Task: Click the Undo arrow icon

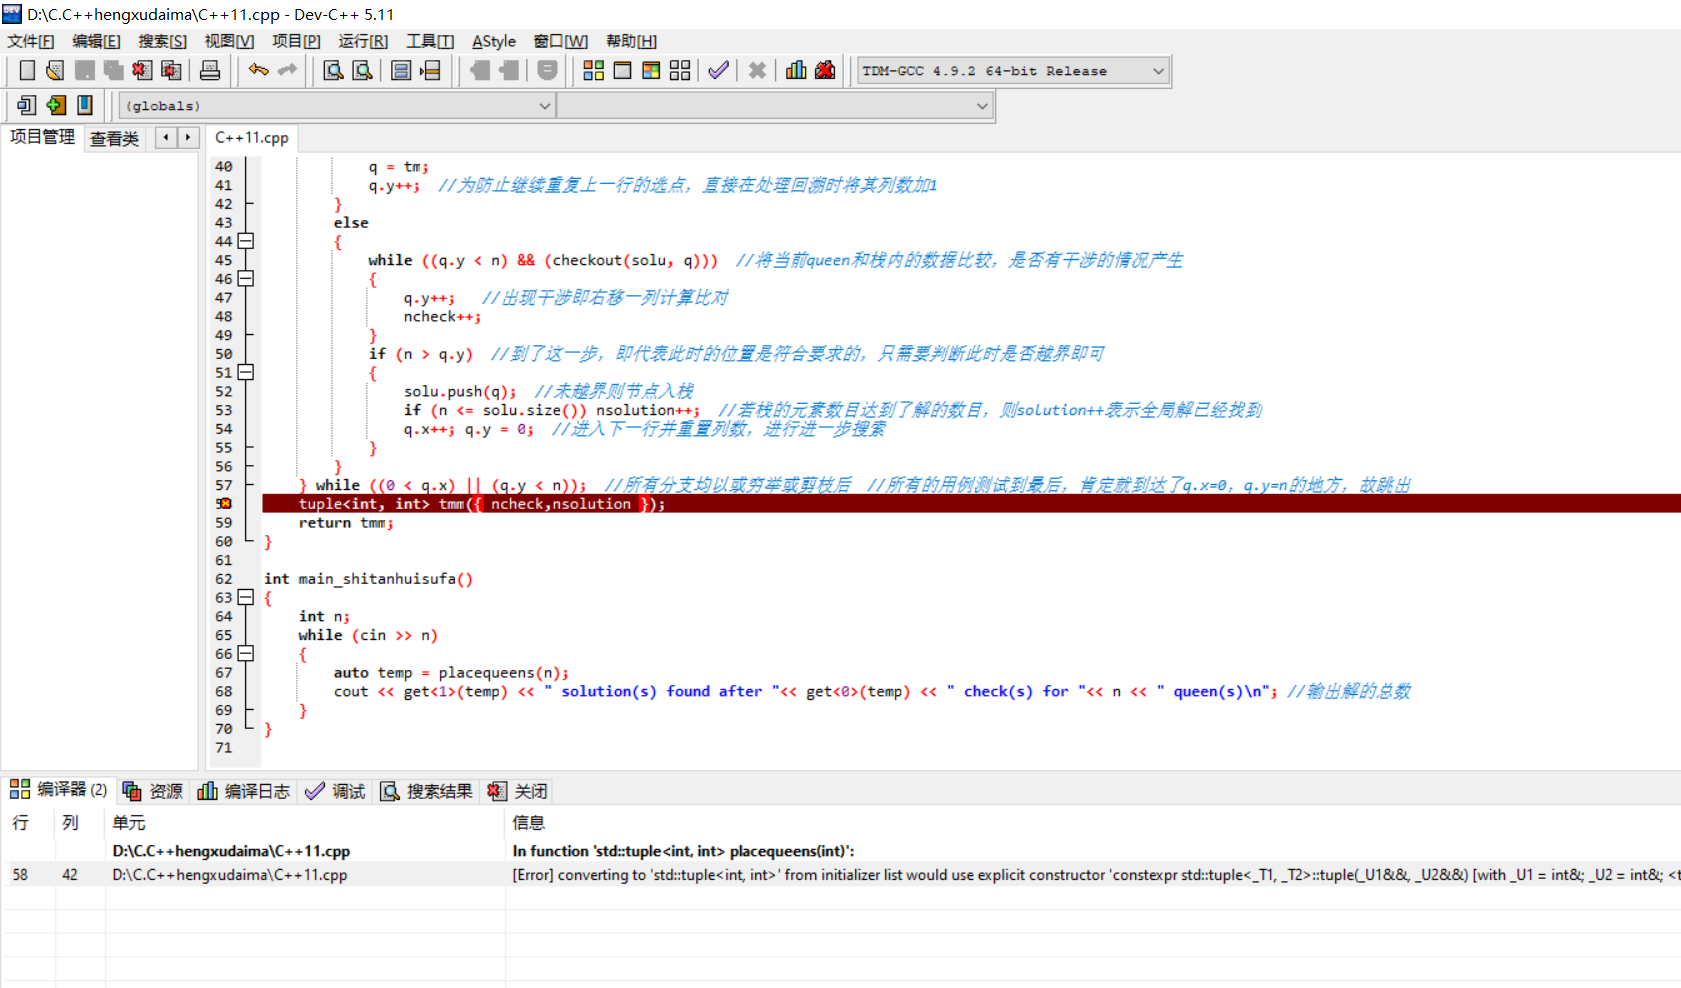Action: pos(259,70)
